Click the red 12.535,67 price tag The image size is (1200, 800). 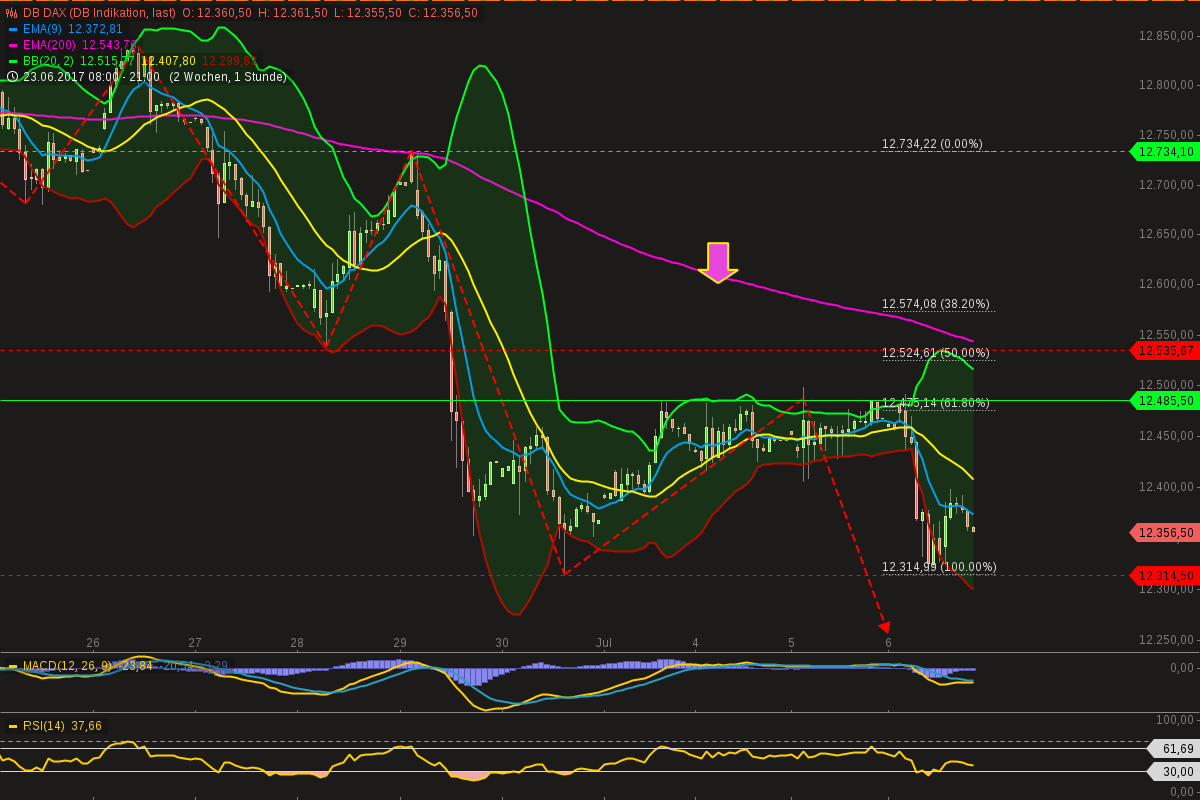coord(1163,350)
